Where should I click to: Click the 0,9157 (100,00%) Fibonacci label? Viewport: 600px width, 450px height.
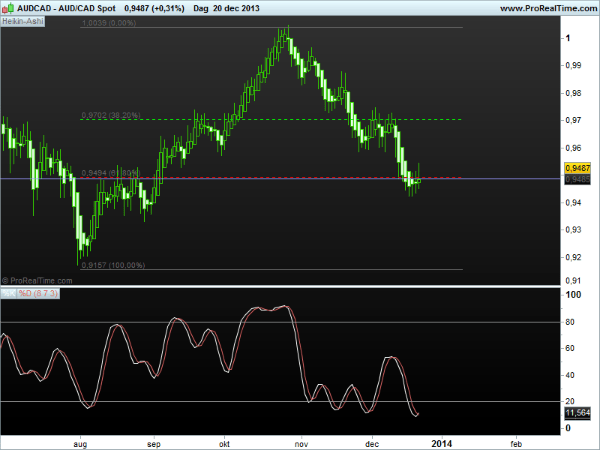(114, 265)
